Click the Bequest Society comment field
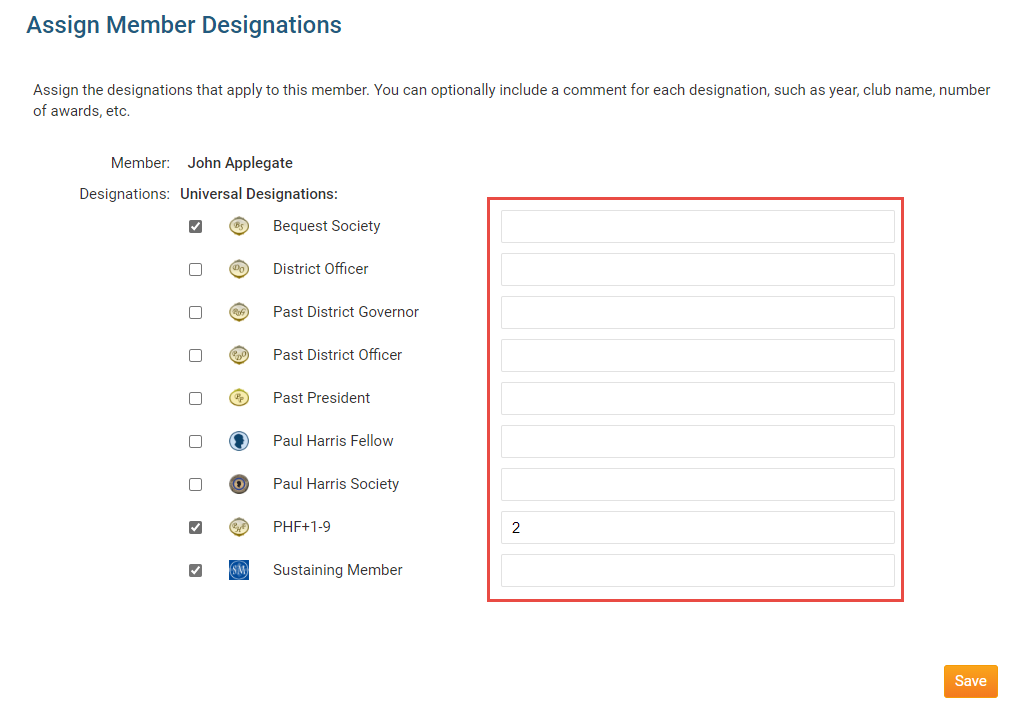The width and height of the screenshot is (1019, 710). (697, 226)
